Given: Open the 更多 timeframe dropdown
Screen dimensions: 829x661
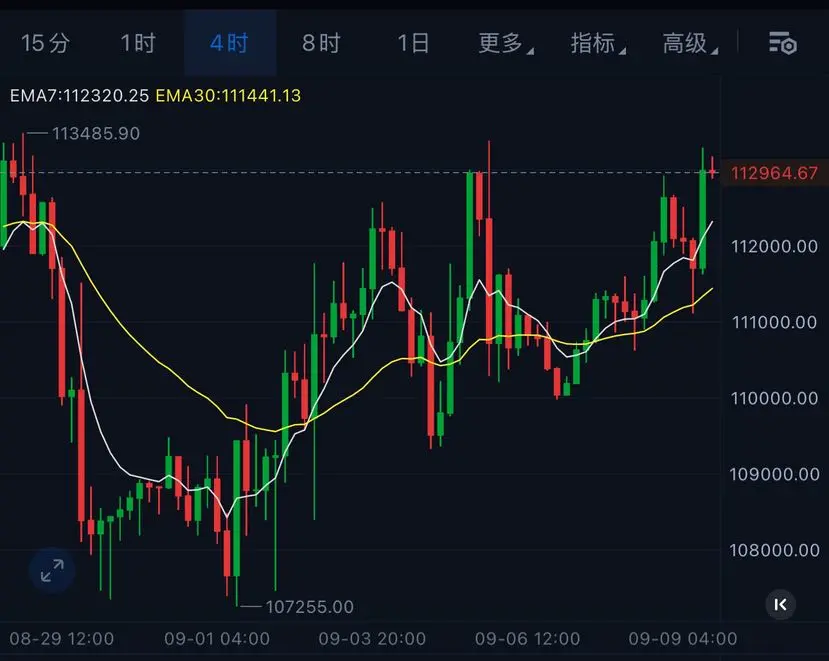Looking at the screenshot, I should point(505,43).
